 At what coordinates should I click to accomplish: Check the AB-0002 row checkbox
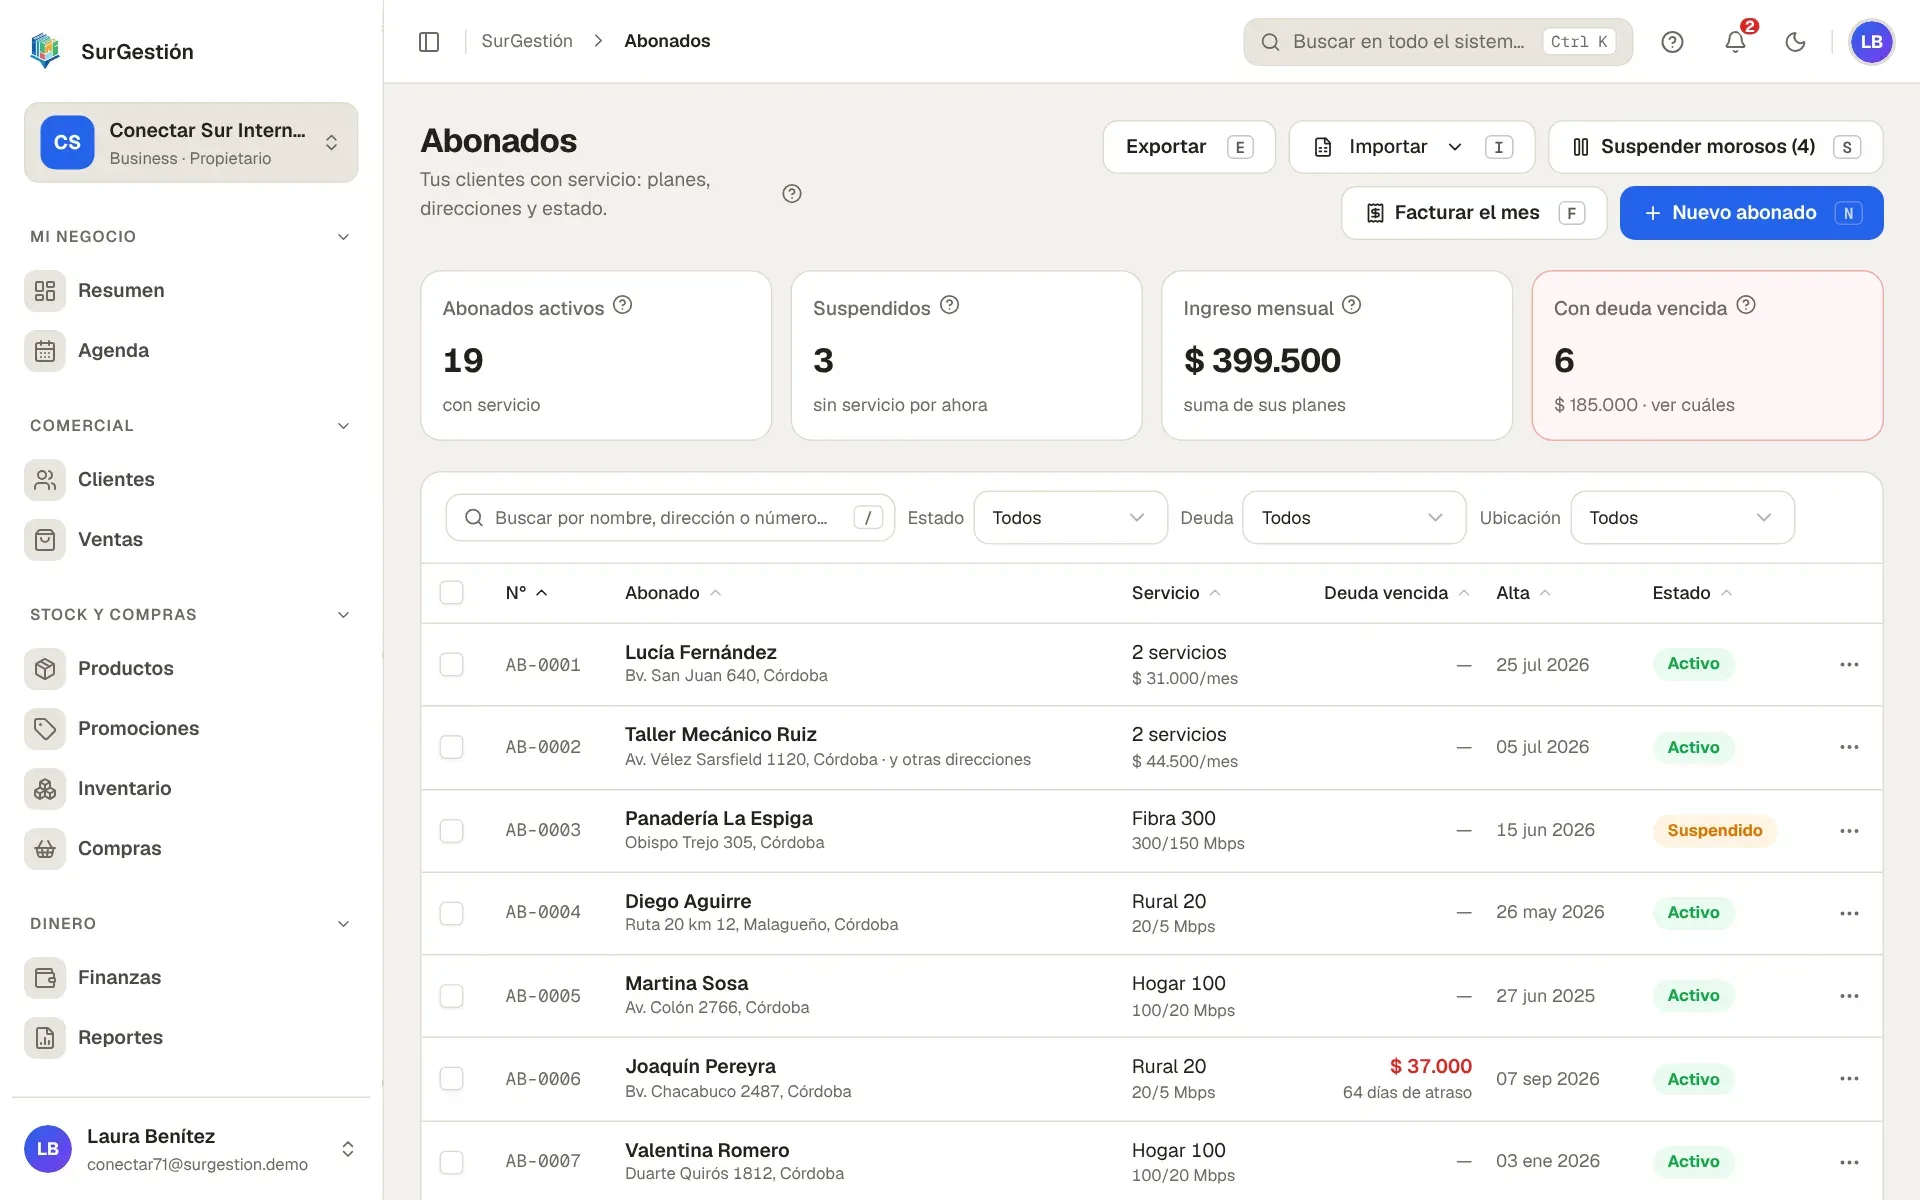click(452, 747)
